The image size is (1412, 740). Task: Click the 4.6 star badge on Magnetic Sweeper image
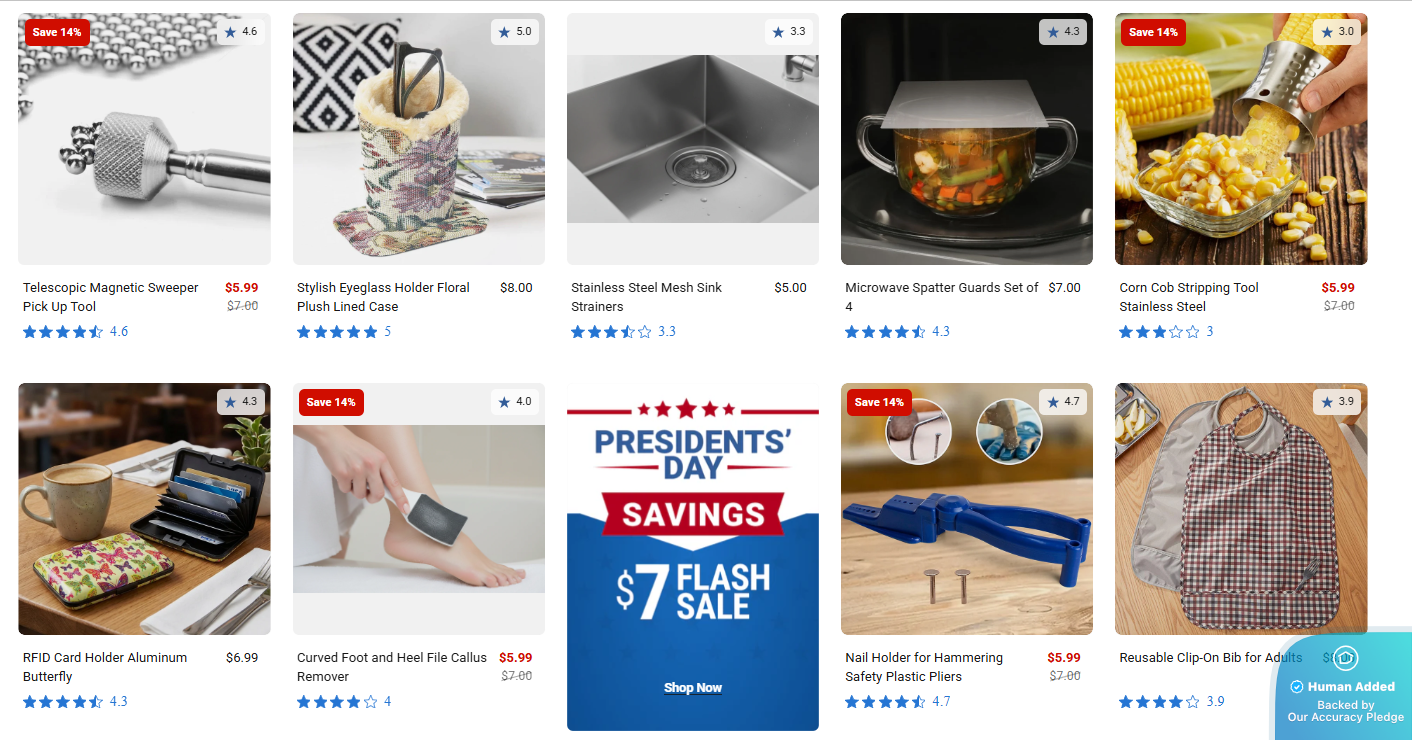(240, 32)
